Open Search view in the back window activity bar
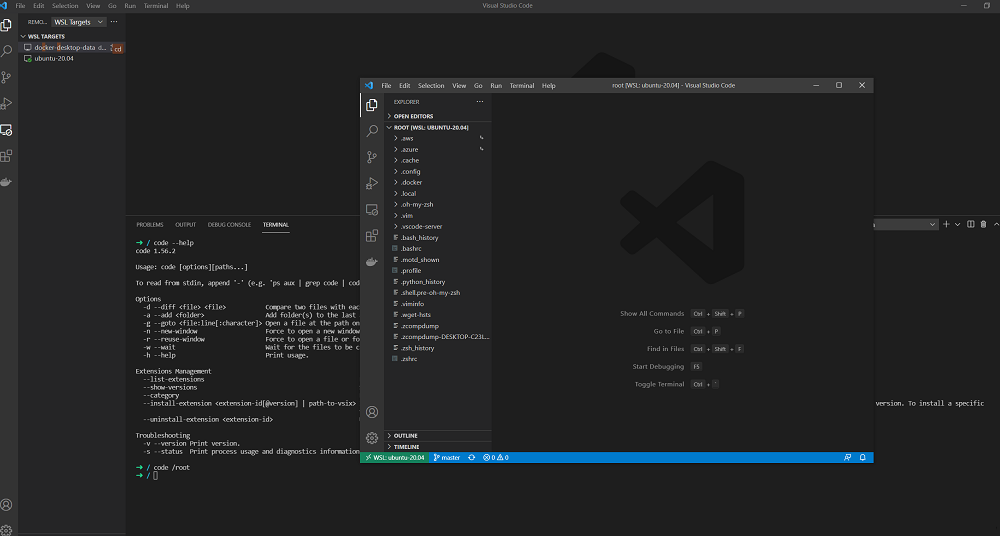 coord(6,51)
